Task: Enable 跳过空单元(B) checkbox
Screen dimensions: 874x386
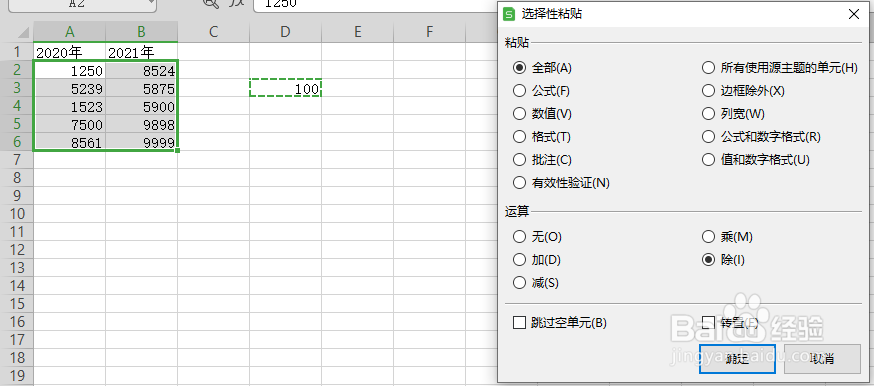Action: tap(519, 323)
